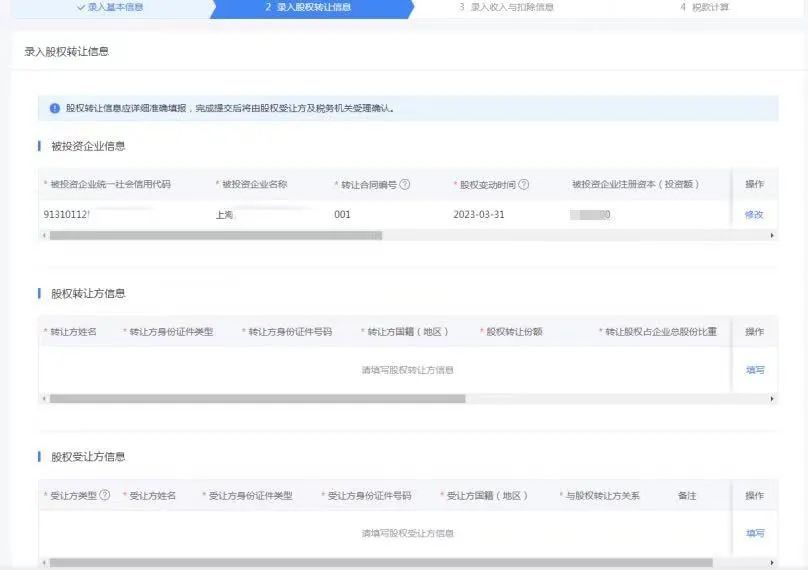The image size is (808, 570).
Task: Click page title 录入股权转让信息
Action: tap(66, 51)
